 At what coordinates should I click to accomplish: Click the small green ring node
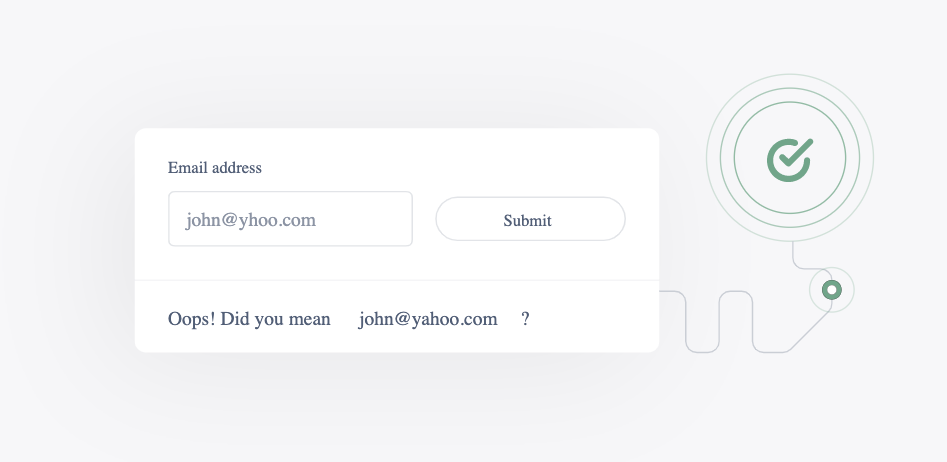832,290
